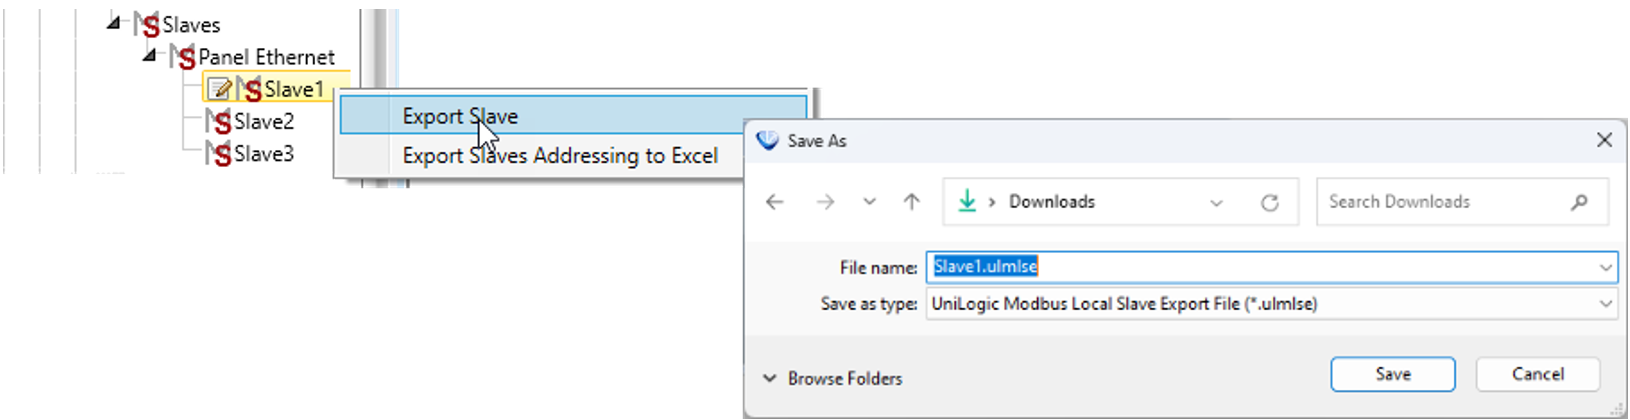Viewport: 1630px width, 420px height.
Task: Expand Browse Folders section
Action: (769, 378)
